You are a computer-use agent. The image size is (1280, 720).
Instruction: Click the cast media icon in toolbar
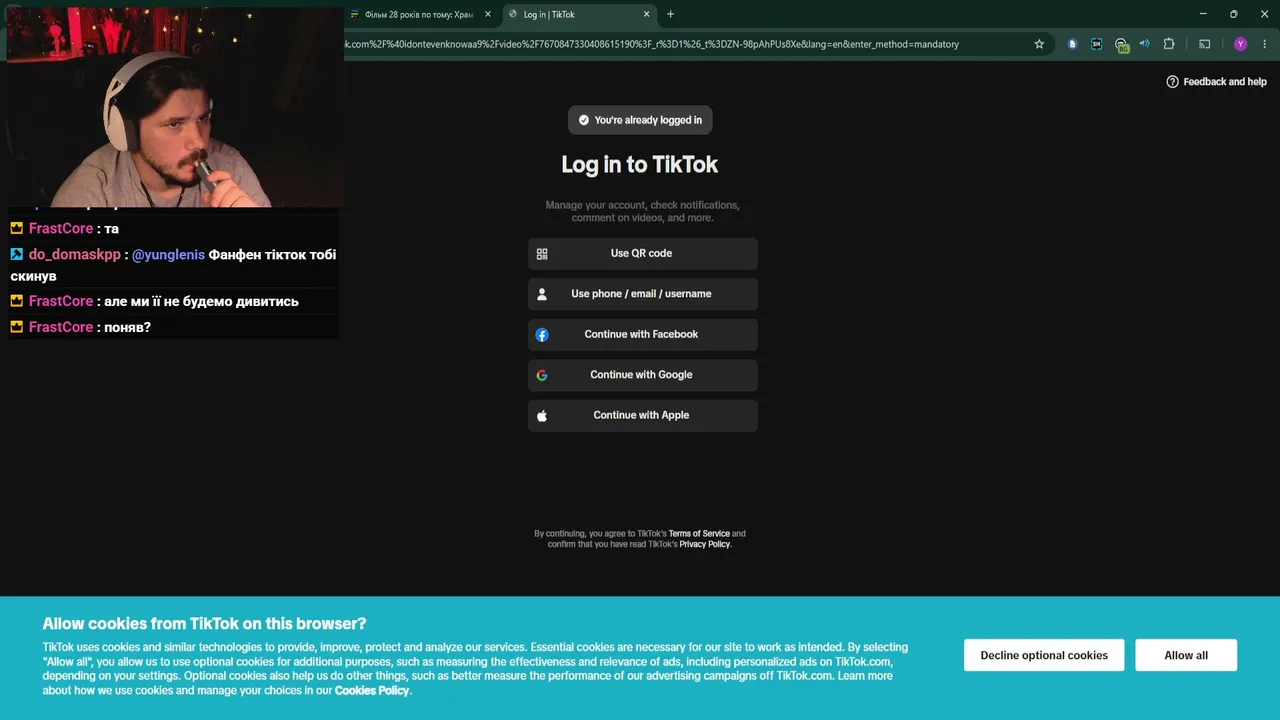click(1204, 44)
